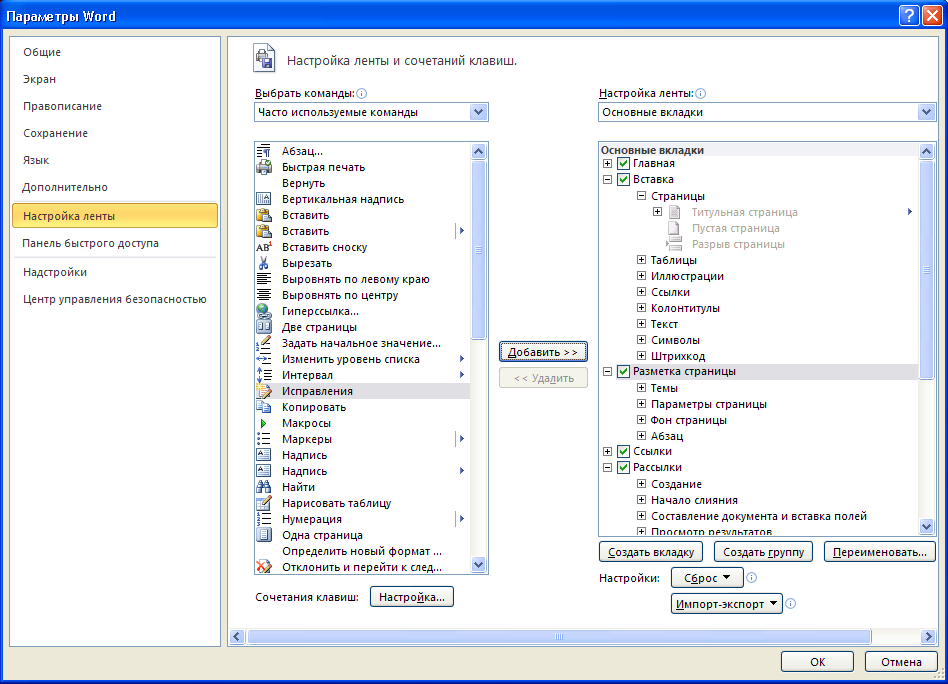Uncheck the Рассылки tab checkbox

coord(623,467)
